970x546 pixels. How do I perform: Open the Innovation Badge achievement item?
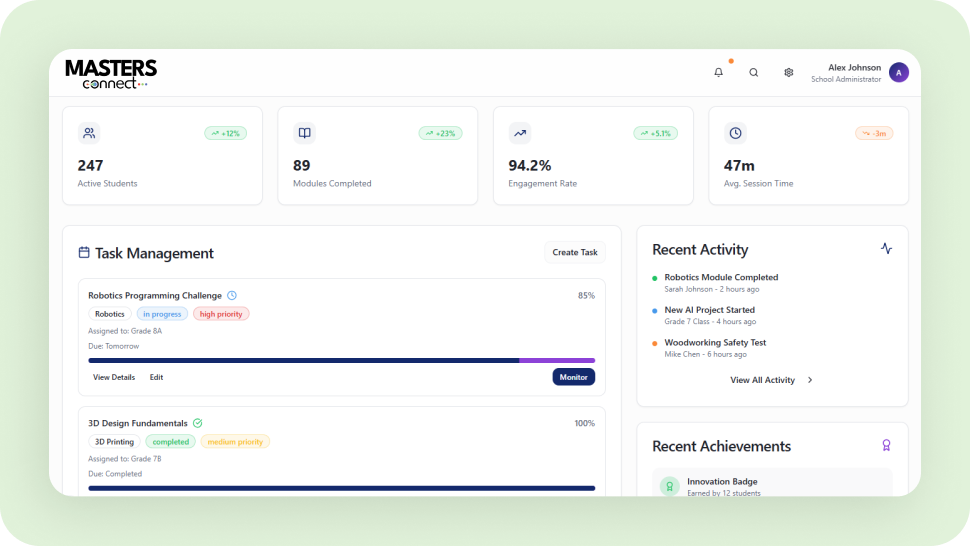pyautogui.click(x=772, y=486)
